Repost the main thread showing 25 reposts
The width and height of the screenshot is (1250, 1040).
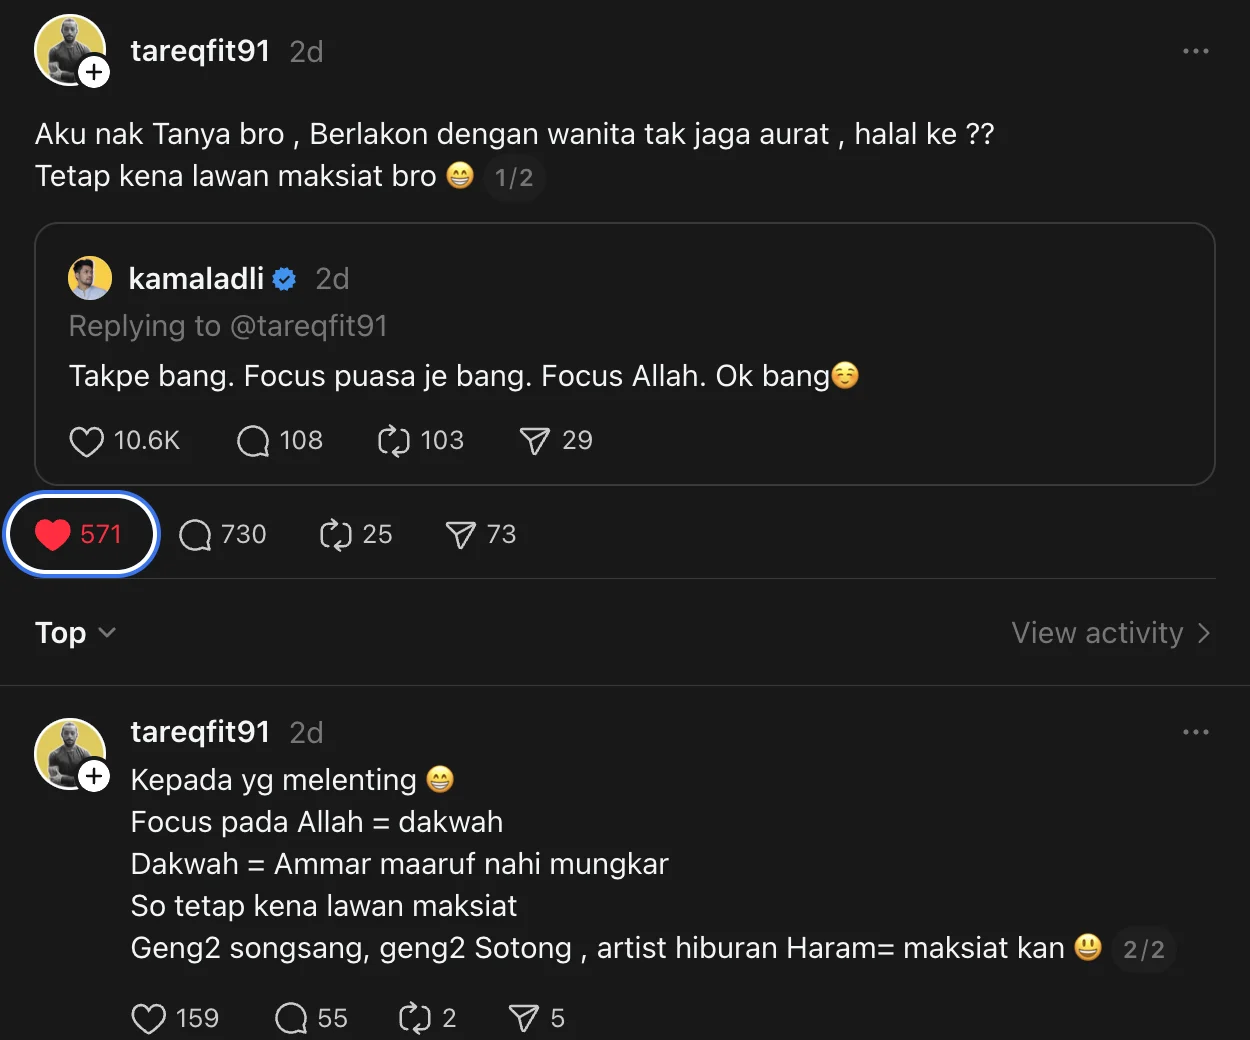point(355,534)
